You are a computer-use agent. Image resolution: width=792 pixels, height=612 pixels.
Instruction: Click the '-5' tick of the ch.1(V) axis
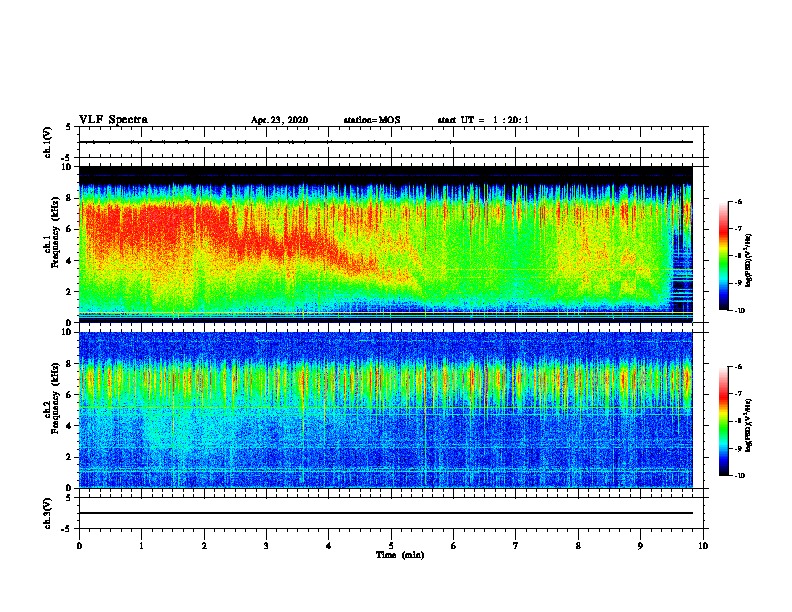(67, 158)
